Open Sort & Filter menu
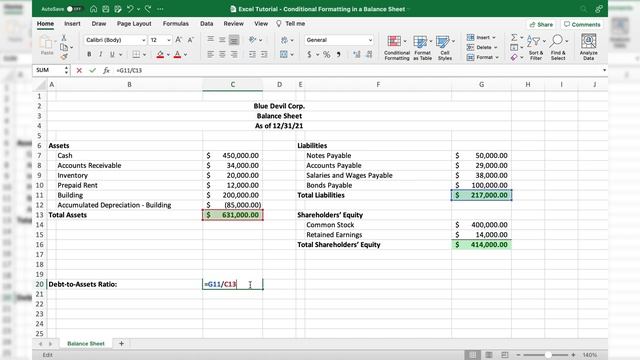This screenshot has width=640, height=360. 536,48
